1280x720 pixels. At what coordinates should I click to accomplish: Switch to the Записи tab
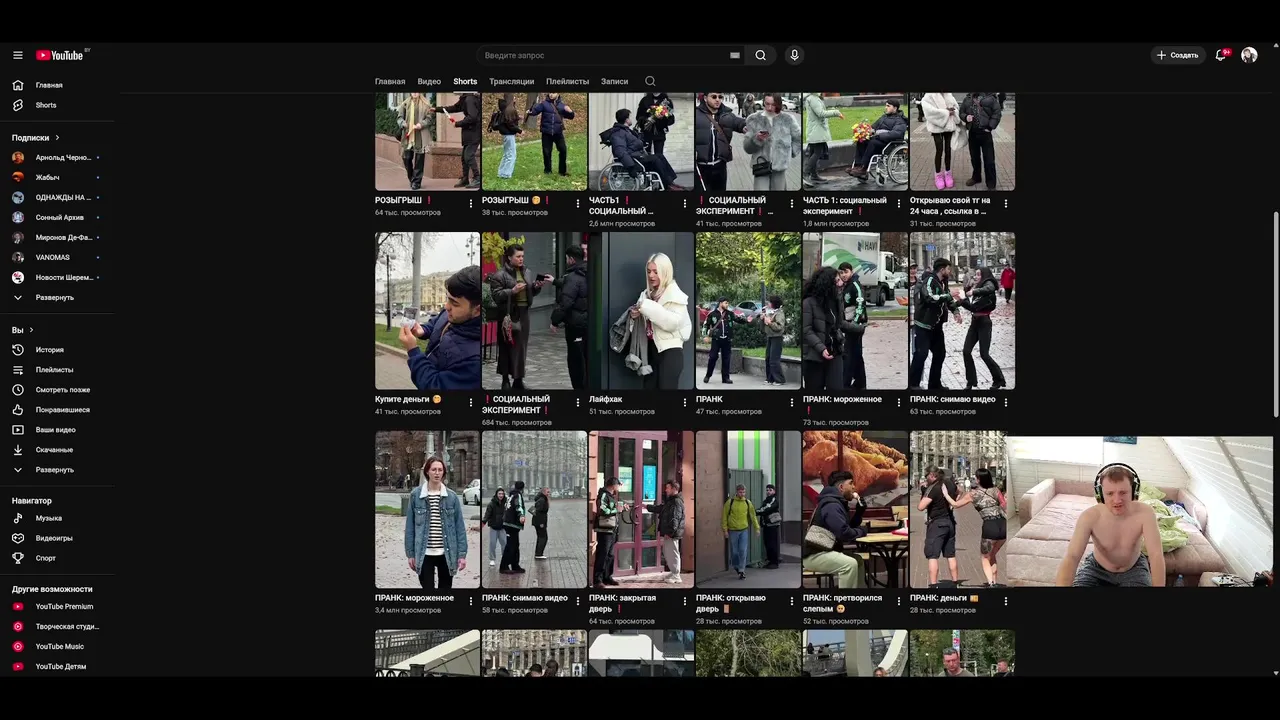coord(614,81)
